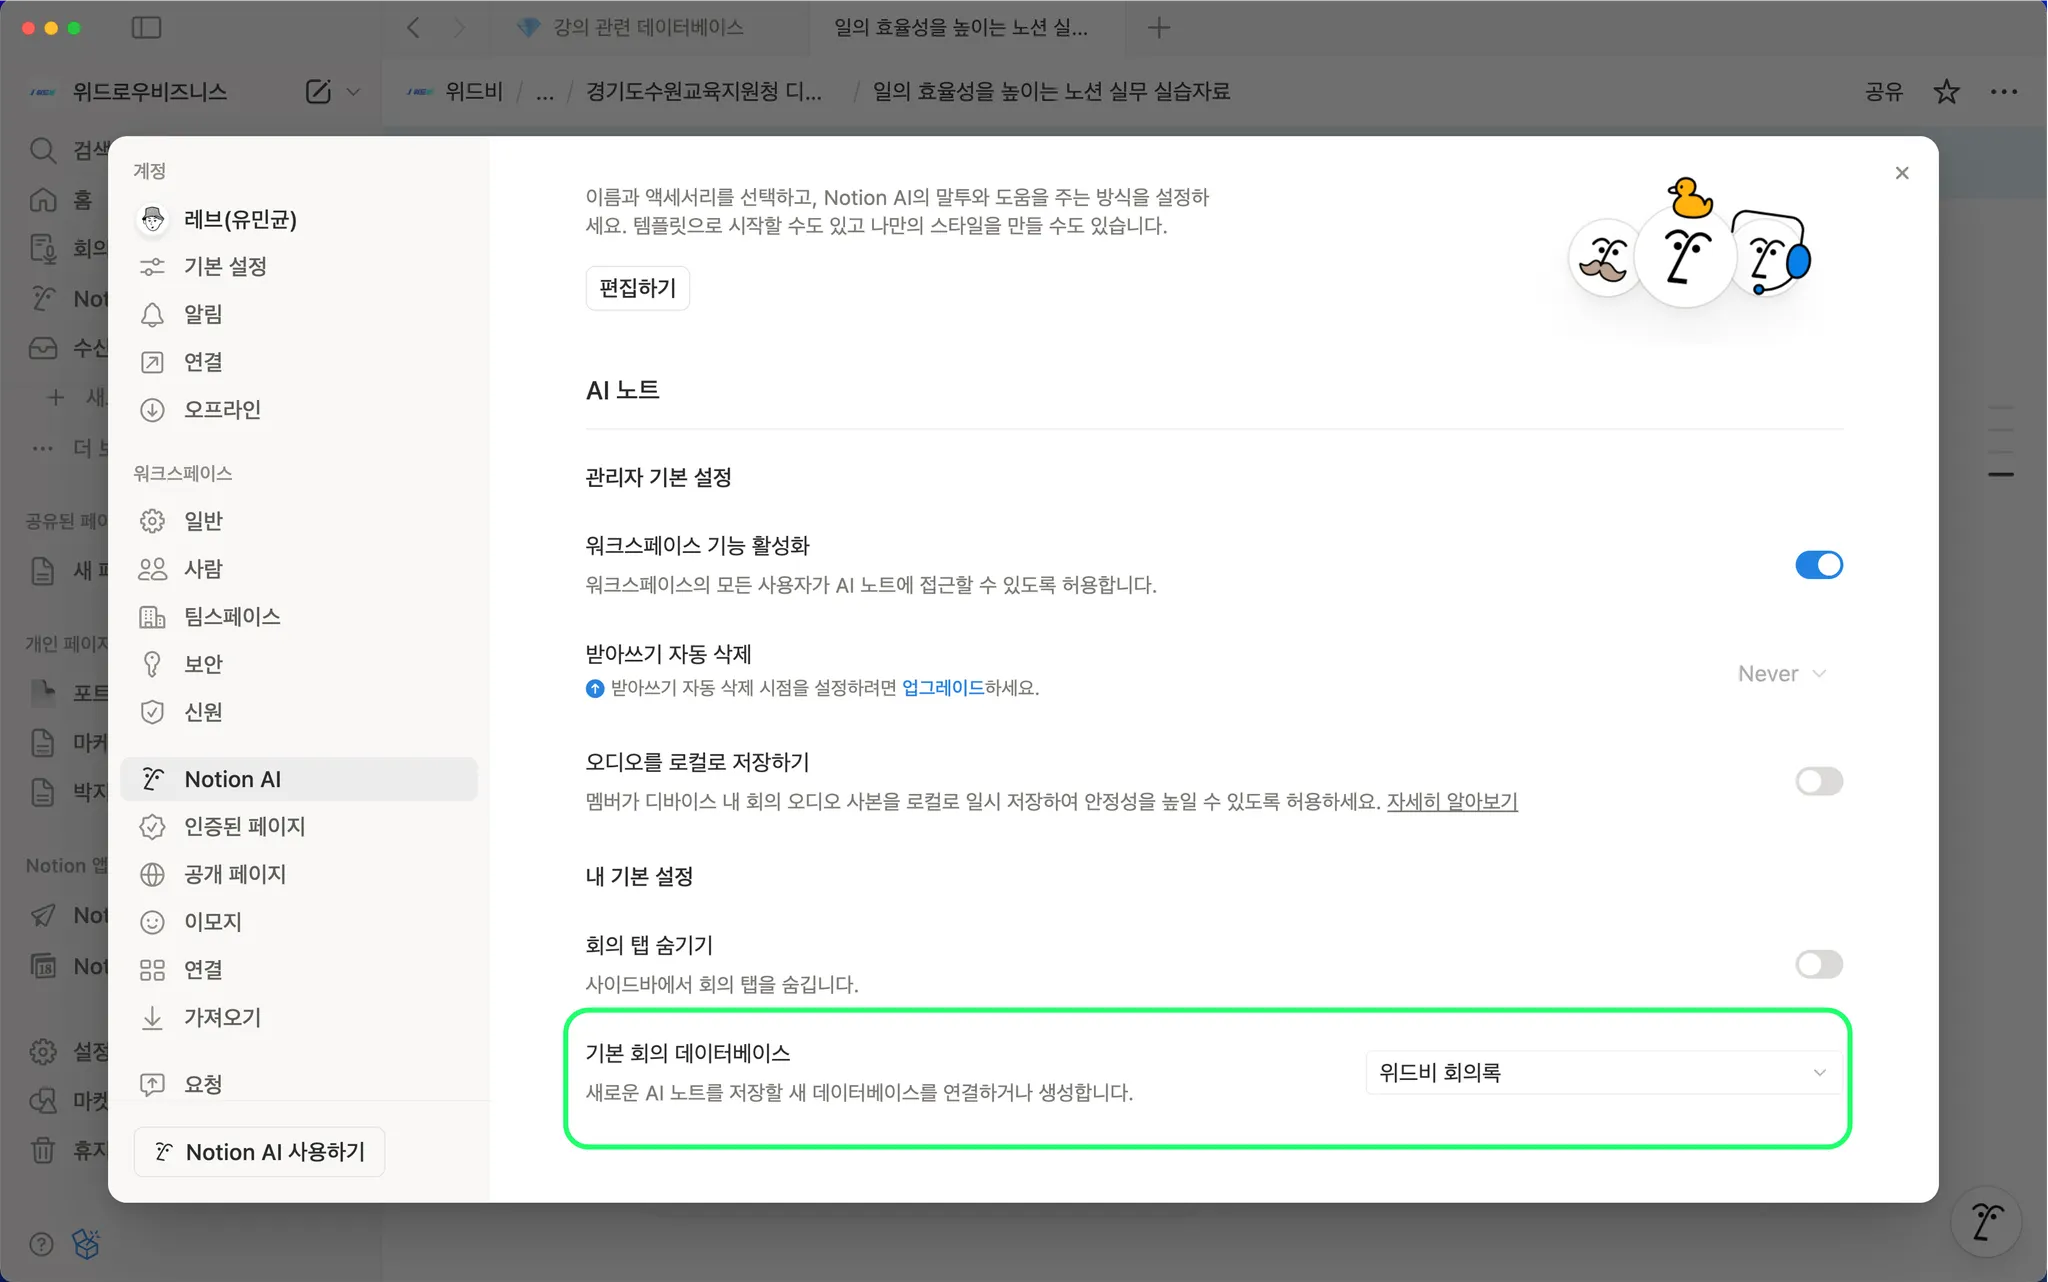
Task: Click the star favorite icon
Action: pos(1946,92)
